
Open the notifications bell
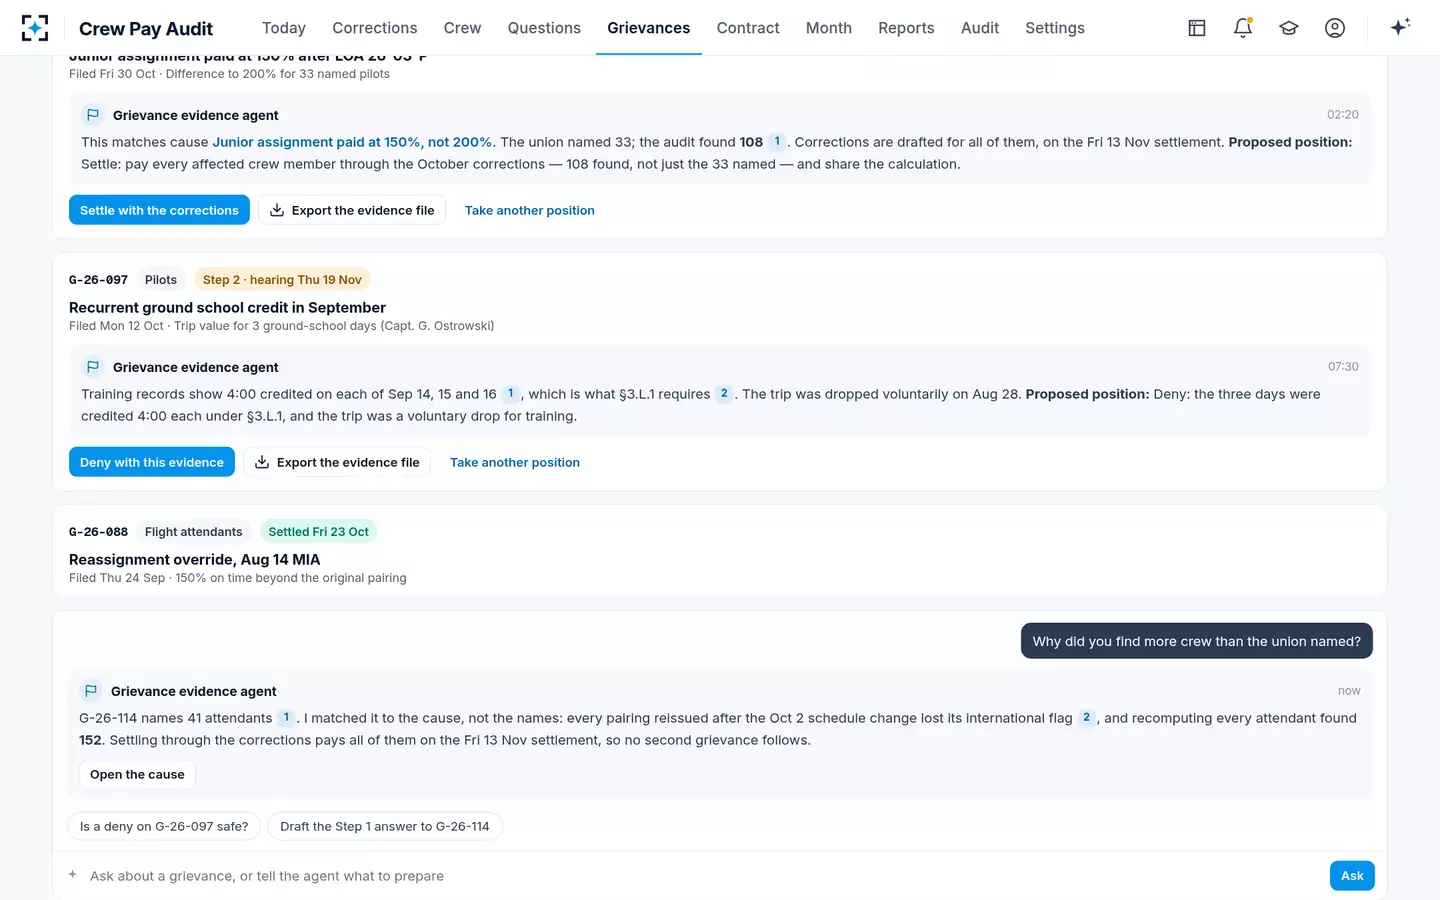tap(1243, 28)
